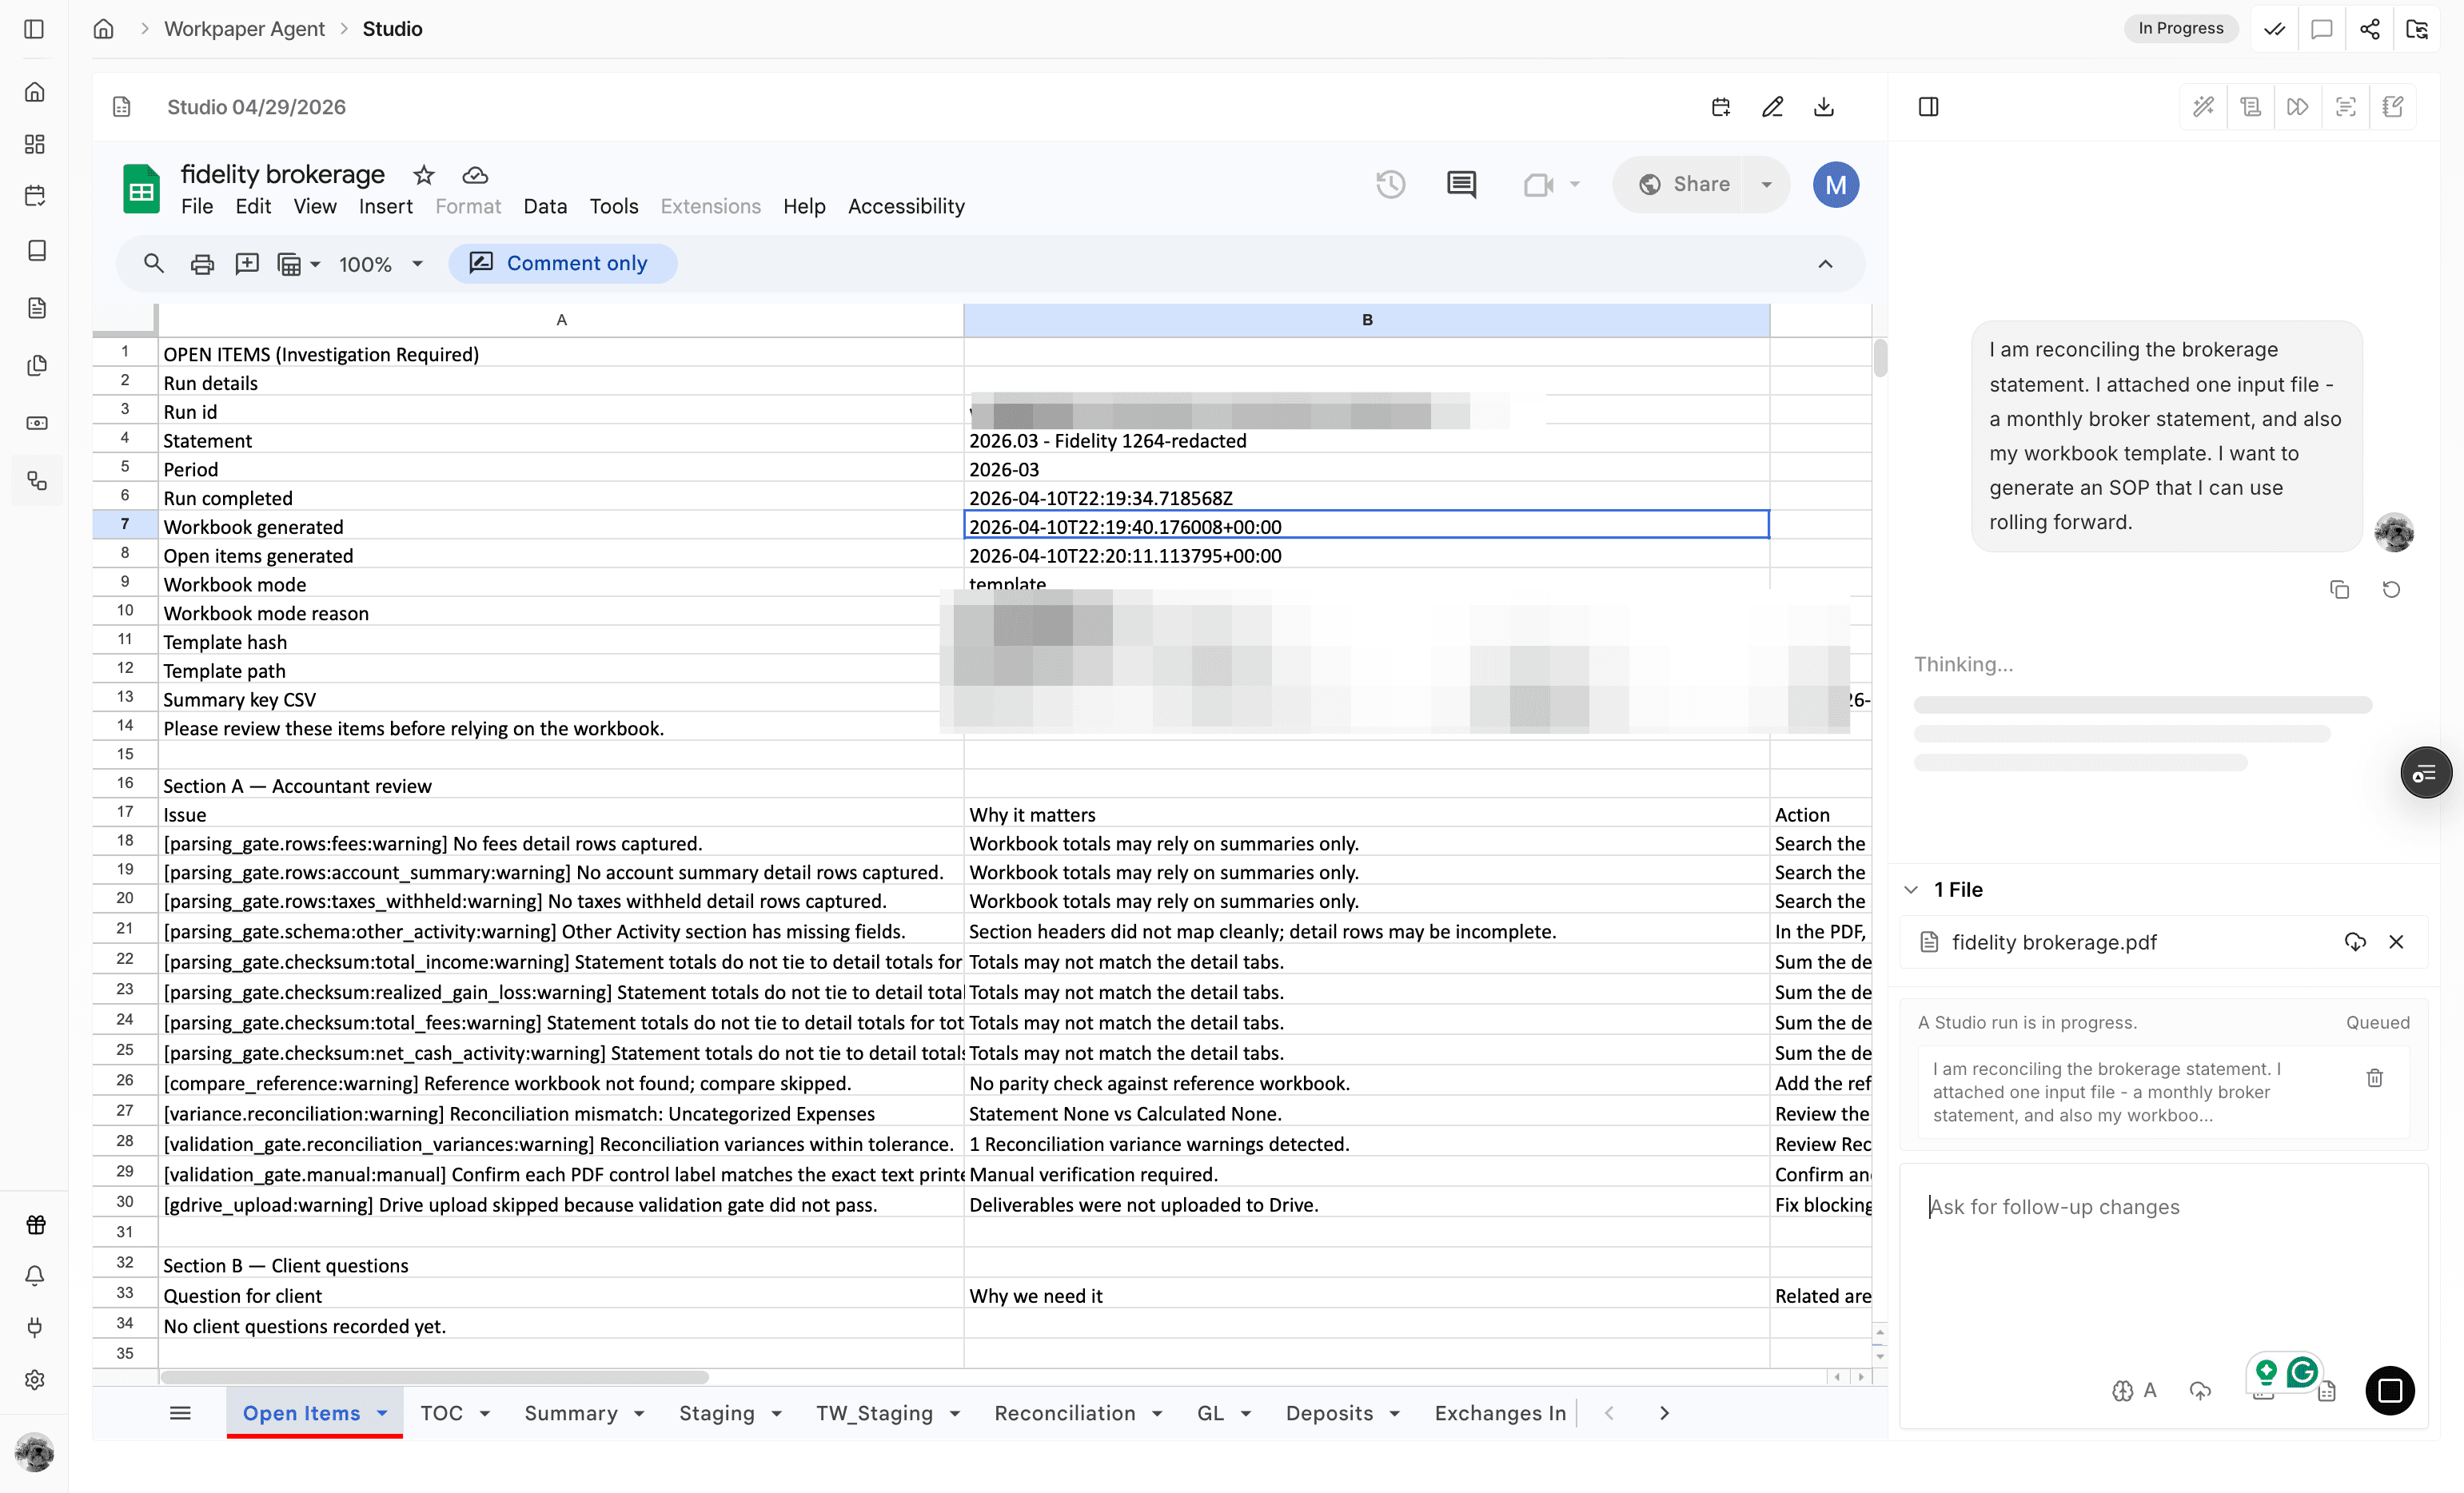Image resolution: width=2464 pixels, height=1493 pixels.
Task: Open the workflow agent sidebar icon
Action: pos(37,481)
